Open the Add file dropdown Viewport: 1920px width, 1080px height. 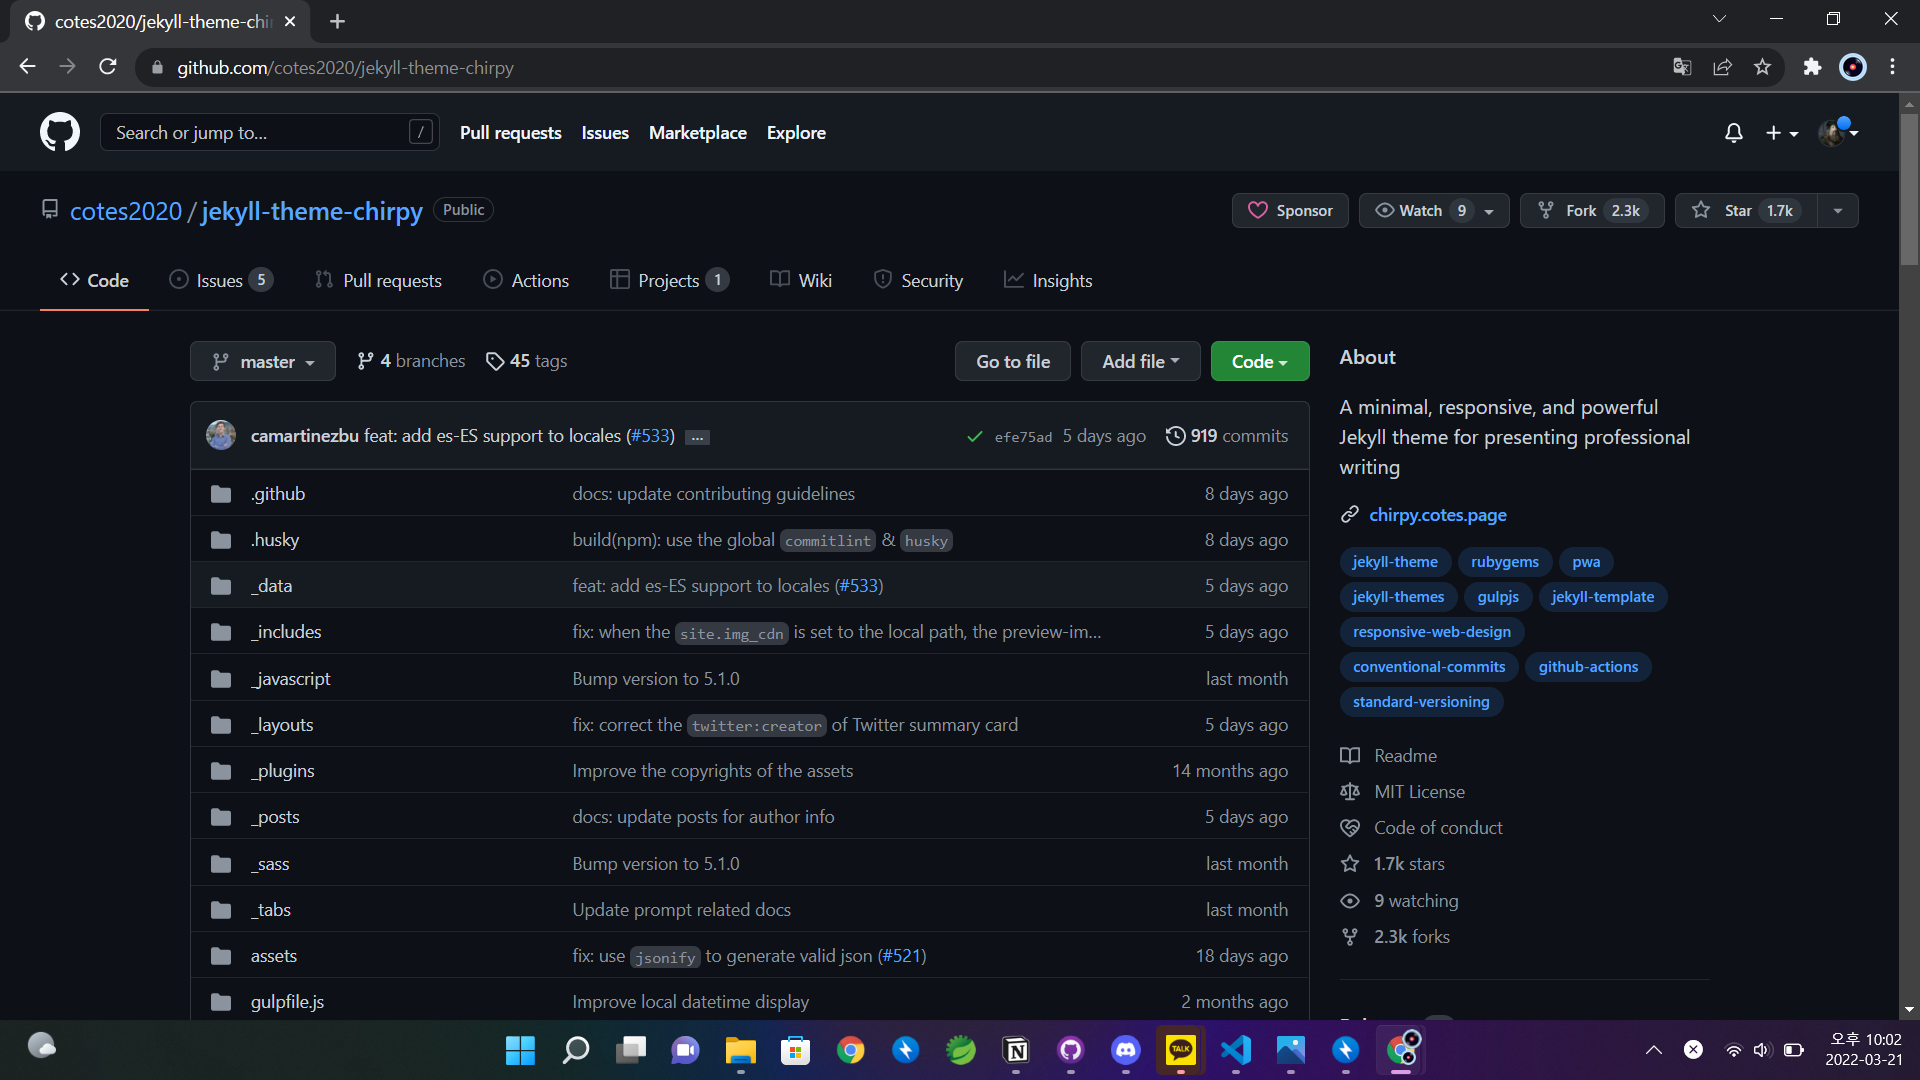(1140, 362)
